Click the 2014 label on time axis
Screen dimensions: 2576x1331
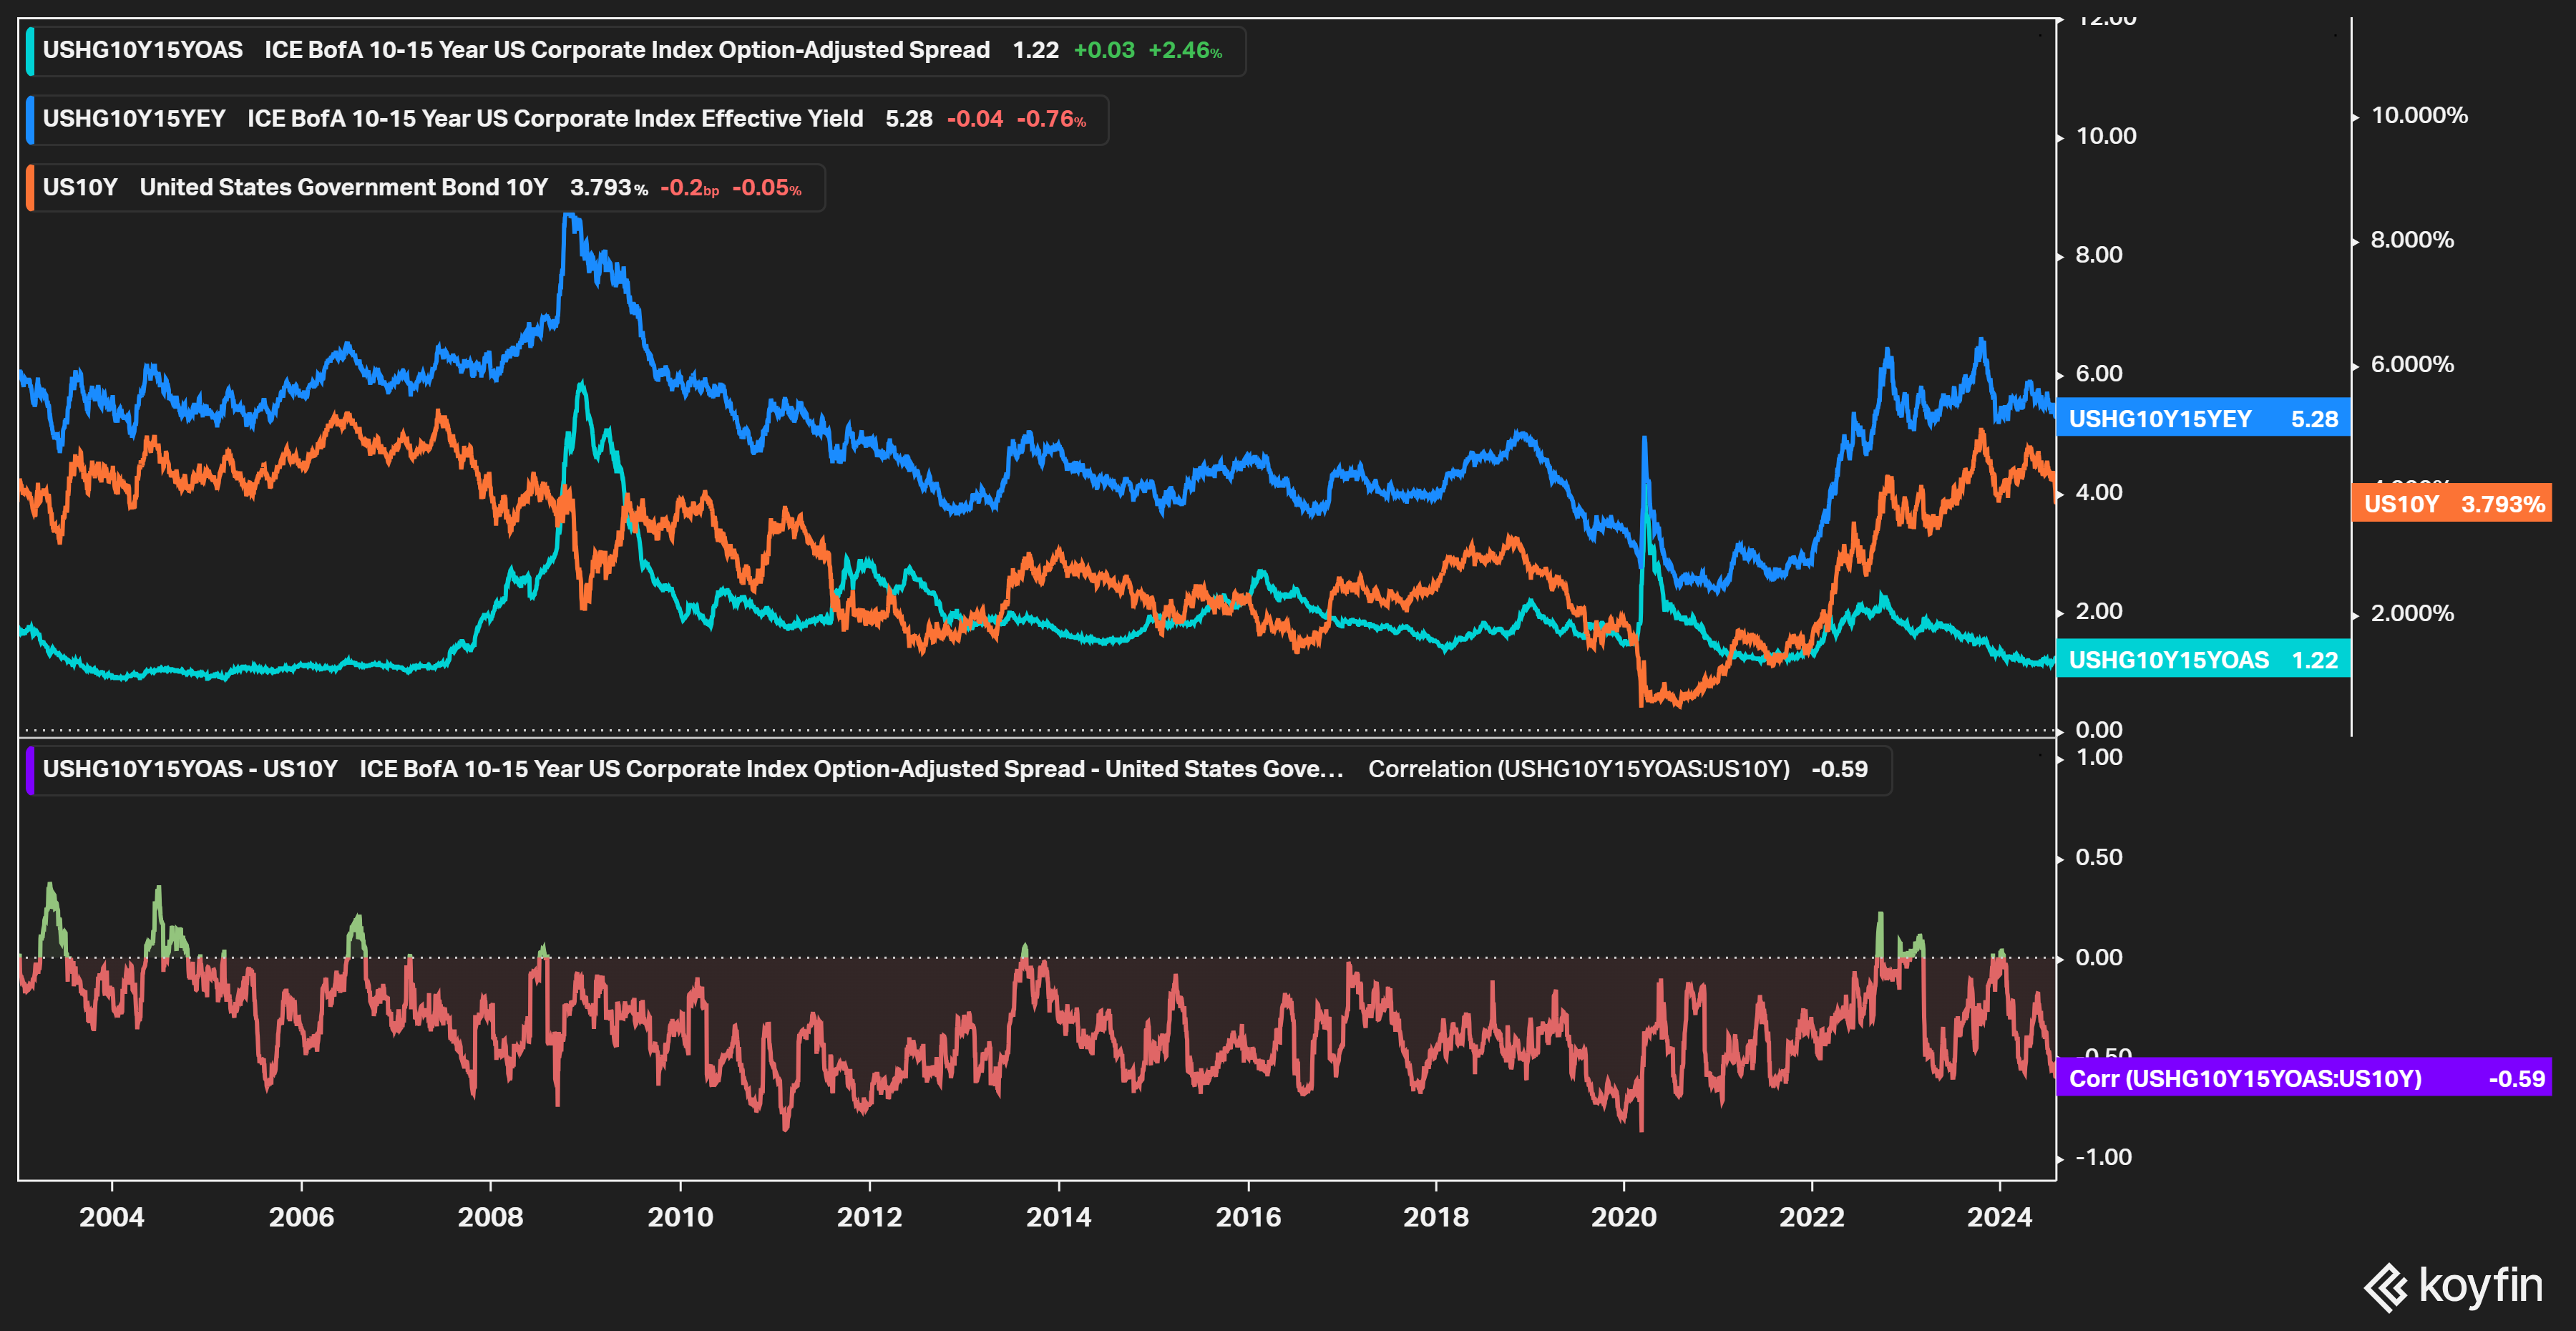coord(1058,1217)
